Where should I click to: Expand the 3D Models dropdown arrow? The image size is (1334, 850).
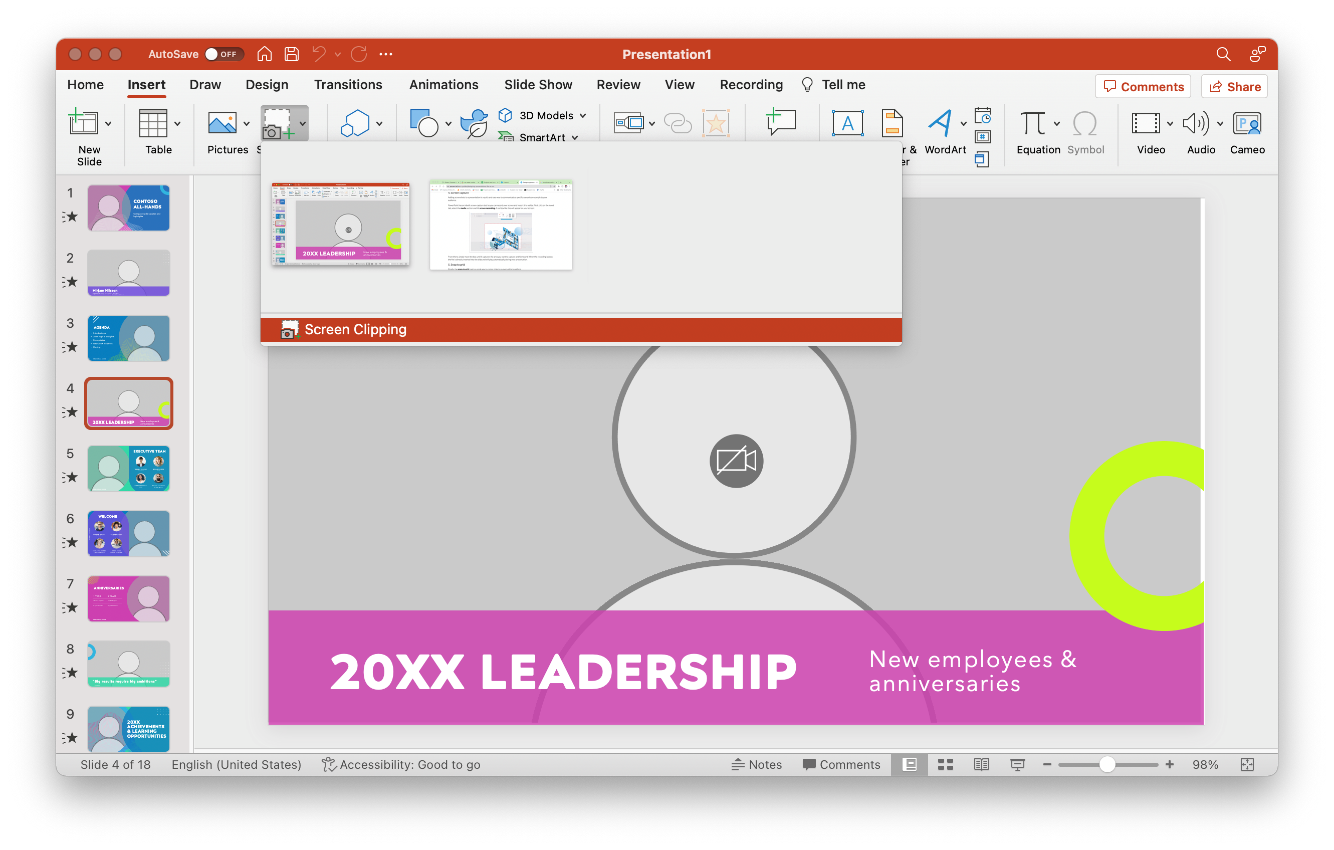pyautogui.click(x=583, y=115)
